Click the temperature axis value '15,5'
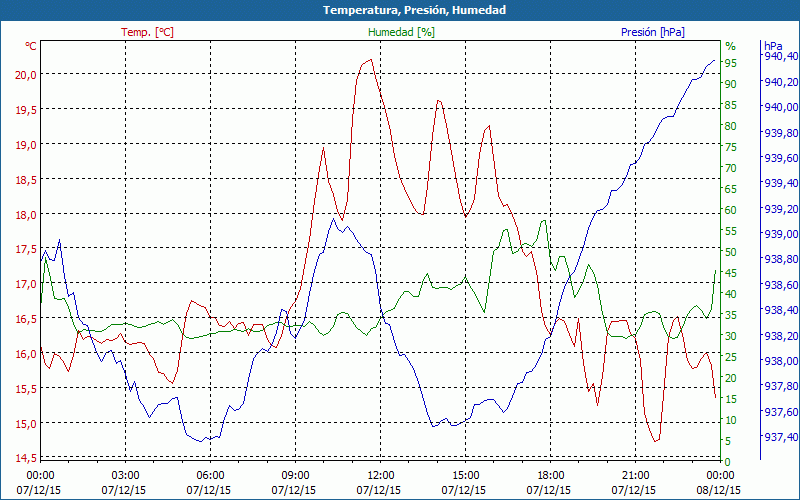Image resolution: width=800 pixels, height=500 pixels. (x=26, y=389)
